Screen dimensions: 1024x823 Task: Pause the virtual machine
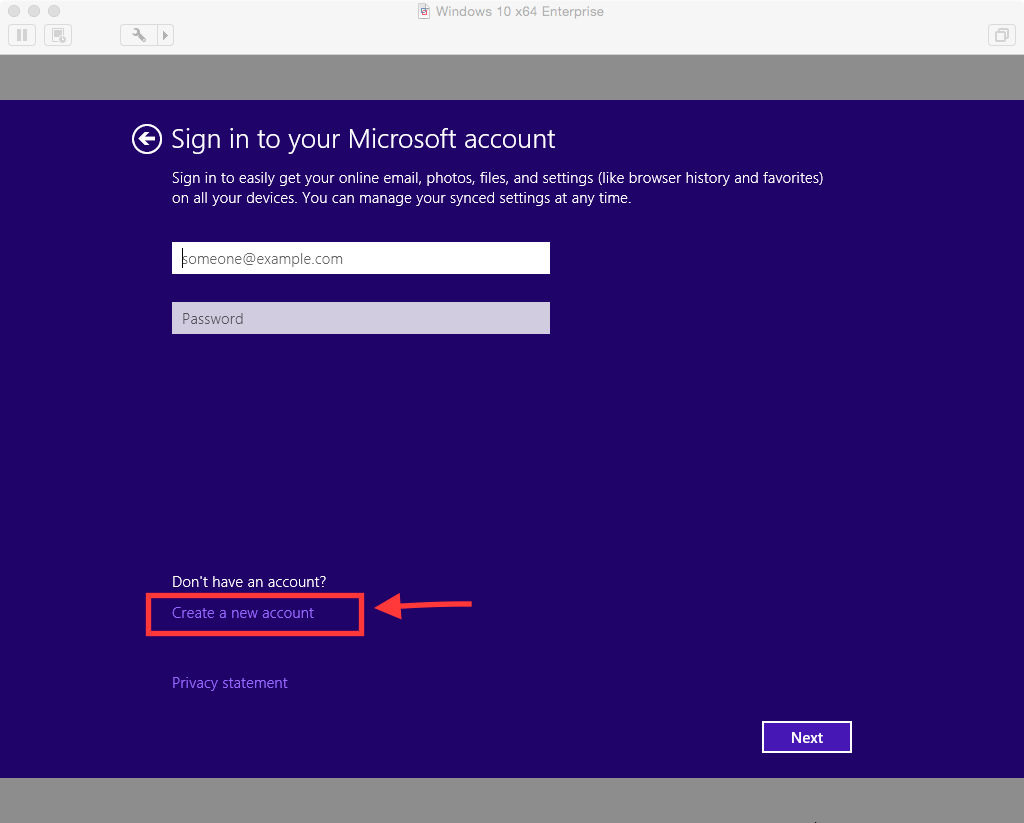[x=22, y=35]
